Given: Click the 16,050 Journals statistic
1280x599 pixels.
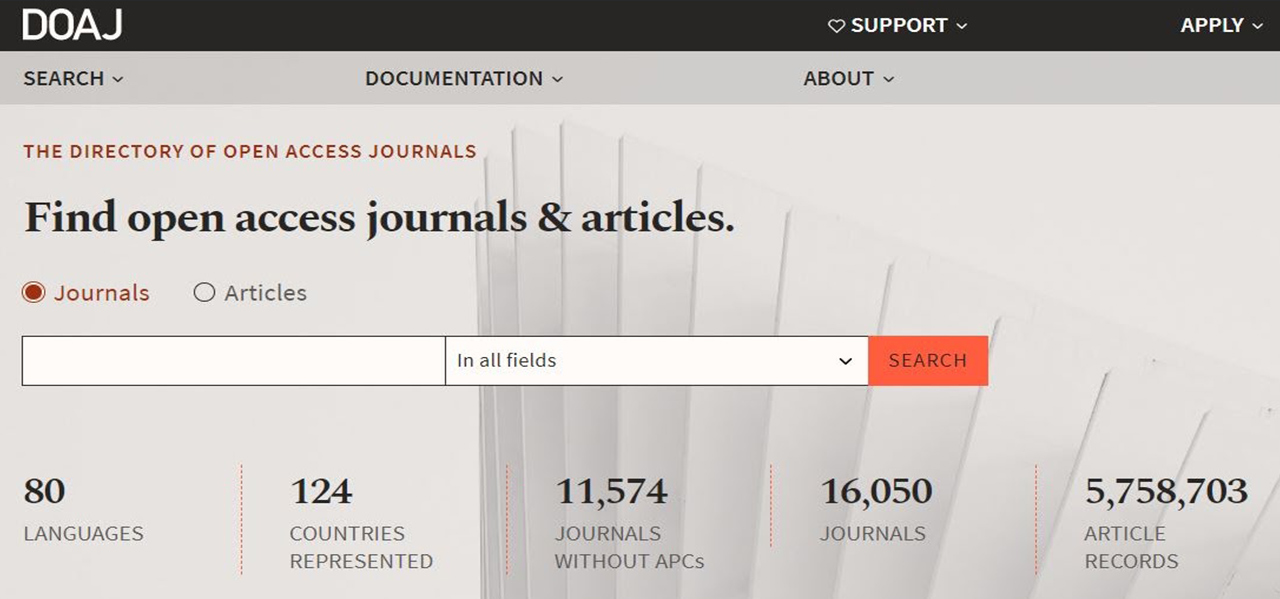Looking at the screenshot, I should (x=877, y=511).
